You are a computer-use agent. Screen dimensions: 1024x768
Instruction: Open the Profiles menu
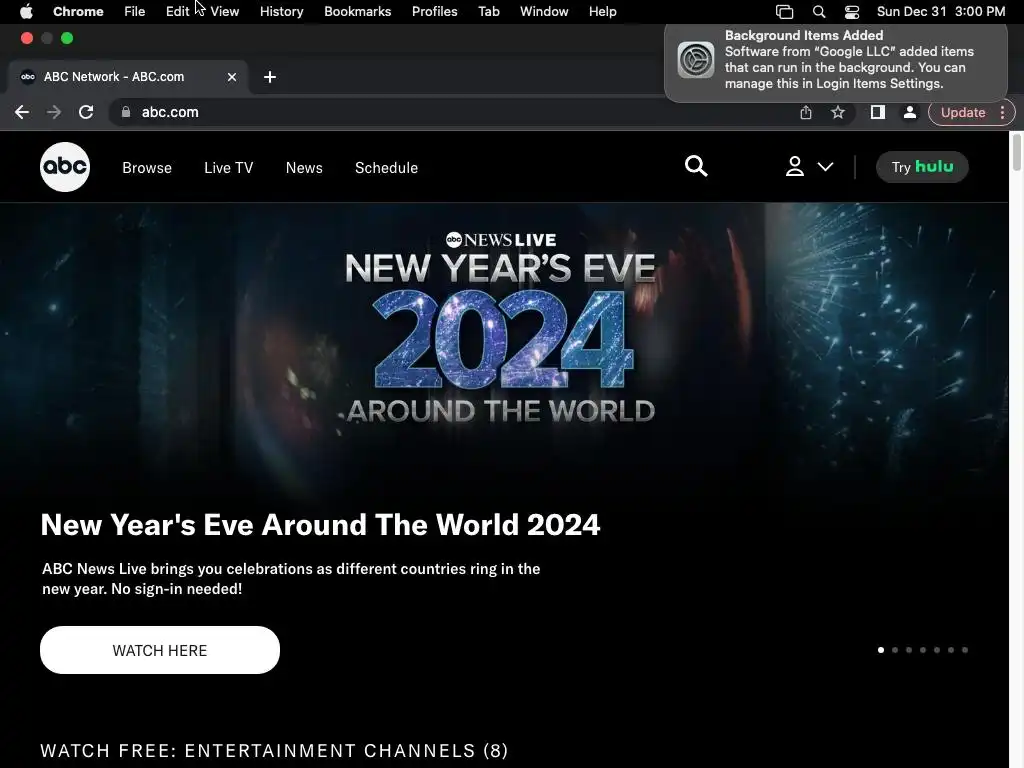[x=434, y=12]
